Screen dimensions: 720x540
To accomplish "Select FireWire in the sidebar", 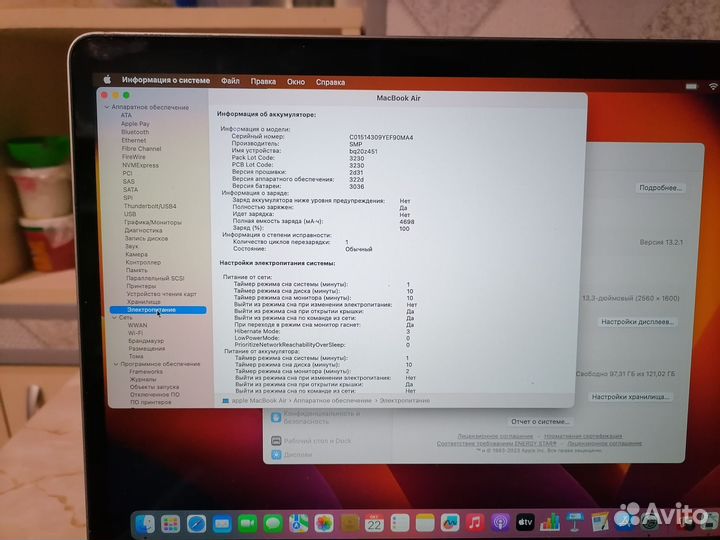I will coord(134,157).
